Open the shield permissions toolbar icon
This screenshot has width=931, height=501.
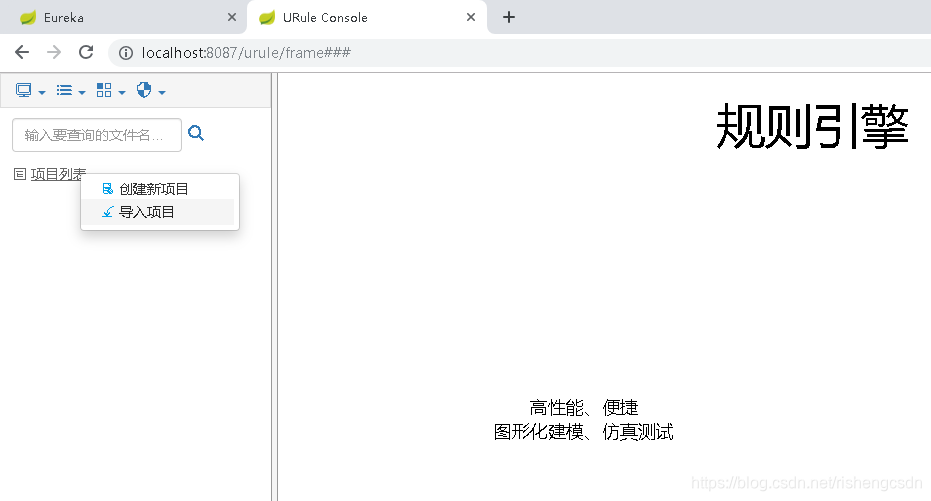144,90
